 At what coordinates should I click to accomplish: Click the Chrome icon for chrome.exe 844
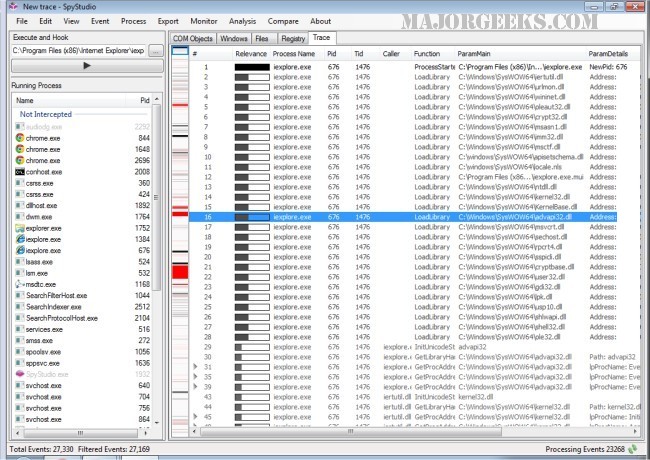tap(20, 138)
